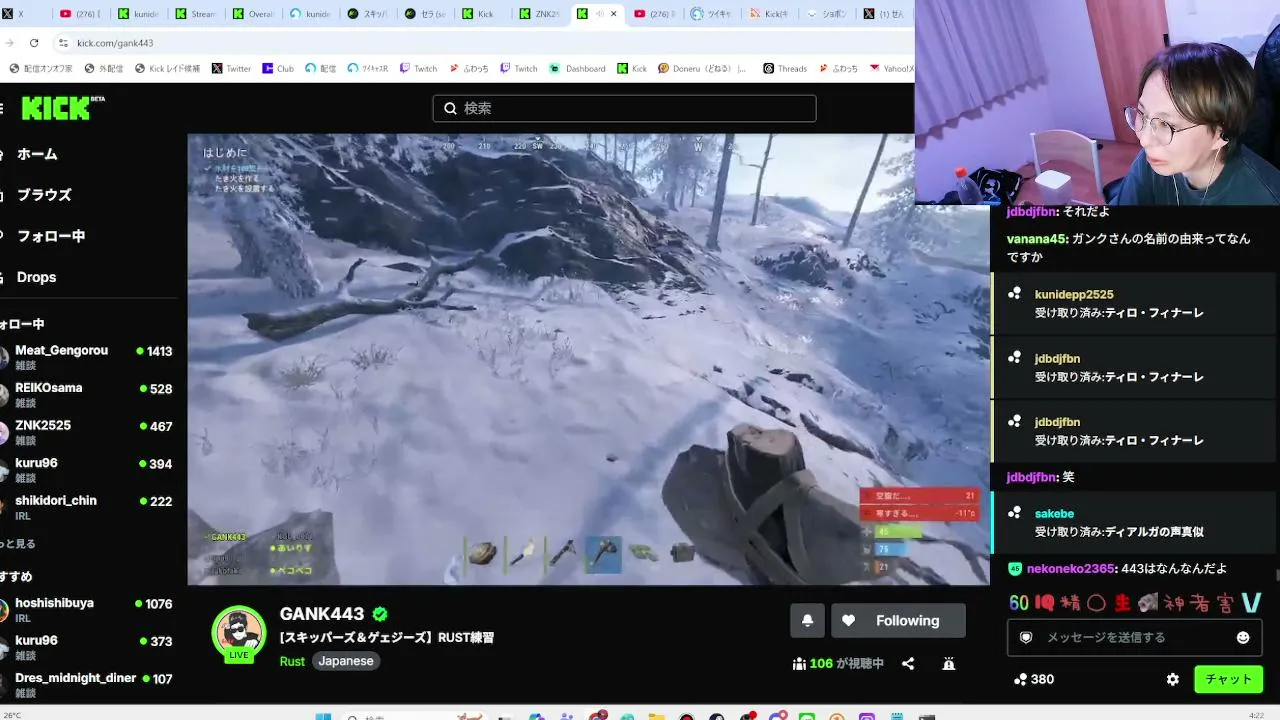Open the フォロー中 sidebar item
This screenshot has height=720, width=1280.
tap(51, 236)
